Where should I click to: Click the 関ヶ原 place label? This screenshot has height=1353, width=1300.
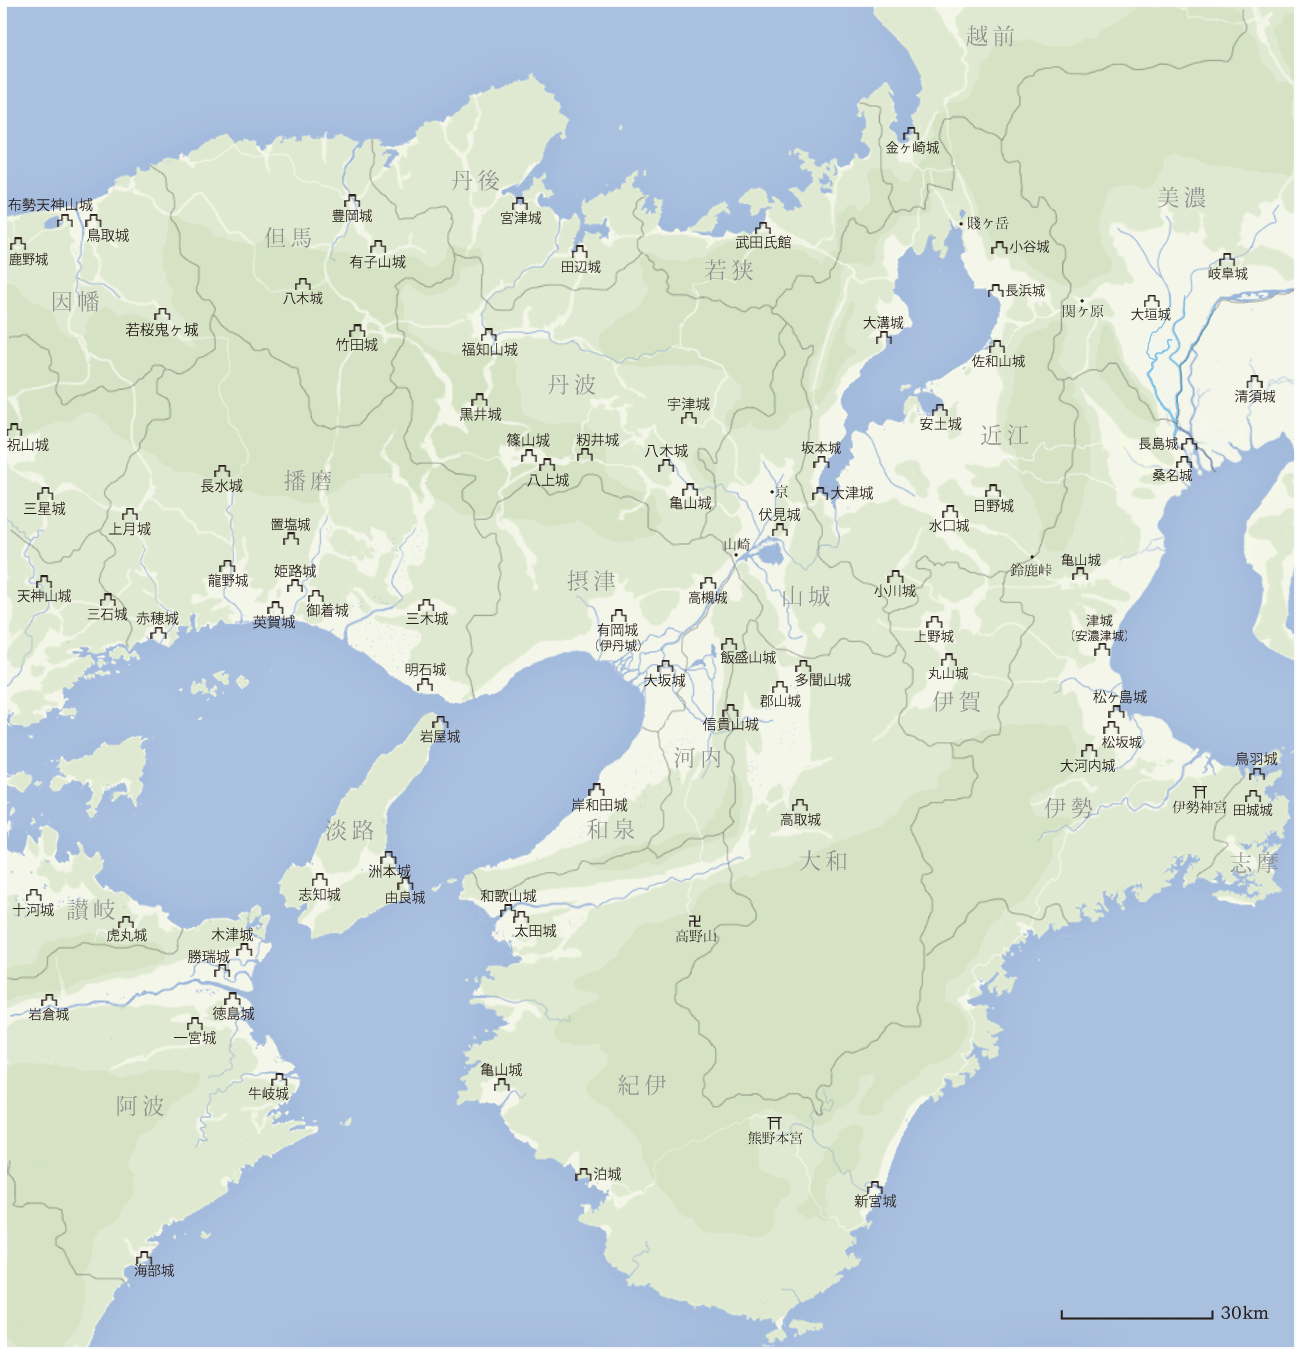(1083, 311)
